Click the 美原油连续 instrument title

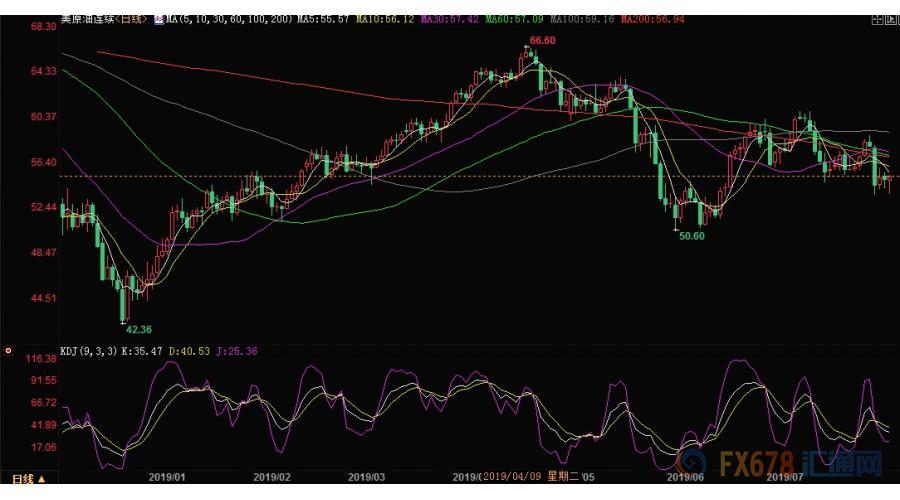pyautogui.click(x=88, y=20)
